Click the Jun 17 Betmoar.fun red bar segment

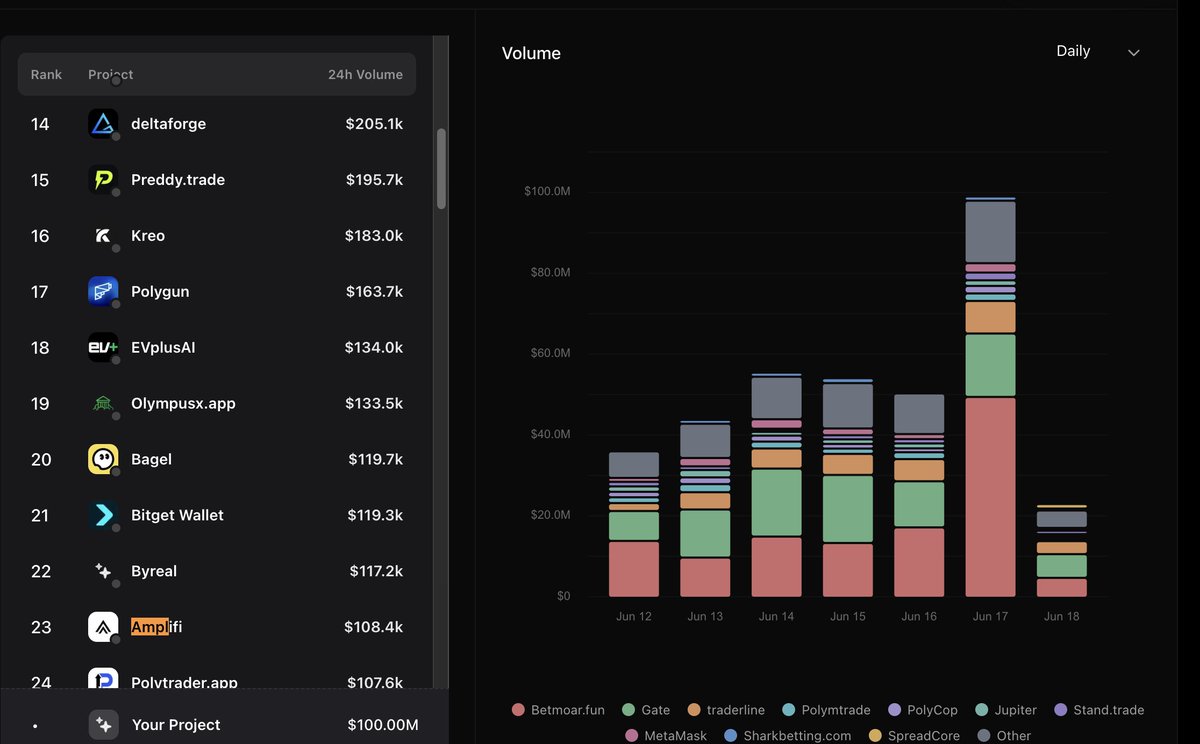point(990,497)
